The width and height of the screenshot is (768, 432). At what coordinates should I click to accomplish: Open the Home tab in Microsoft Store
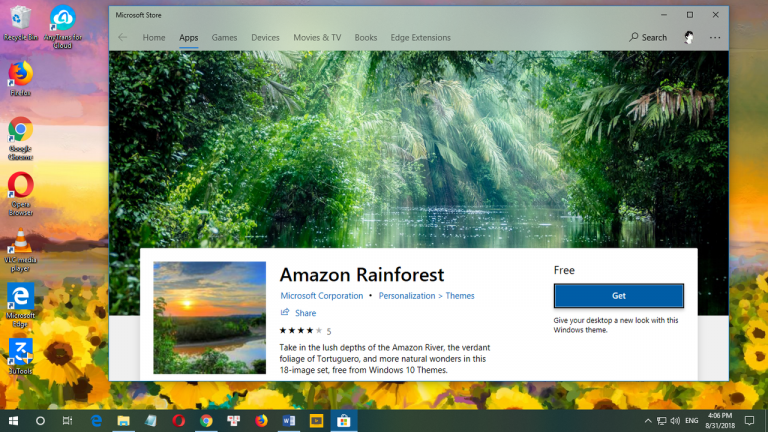click(154, 37)
